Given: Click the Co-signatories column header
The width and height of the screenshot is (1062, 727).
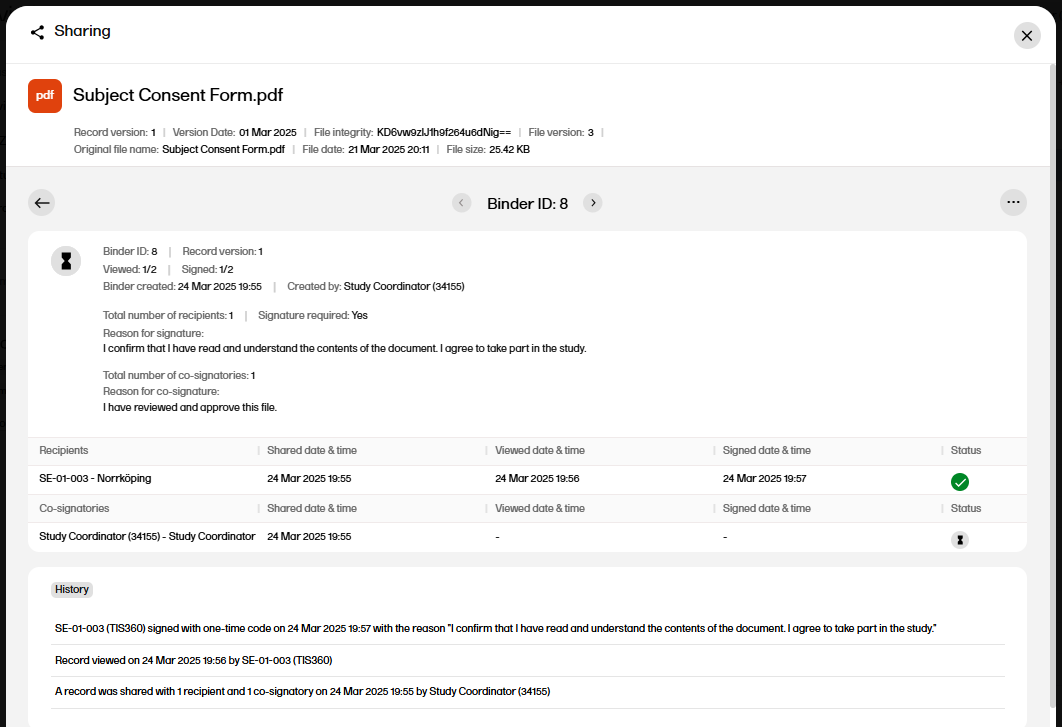Looking at the screenshot, I should [x=74, y=509].
